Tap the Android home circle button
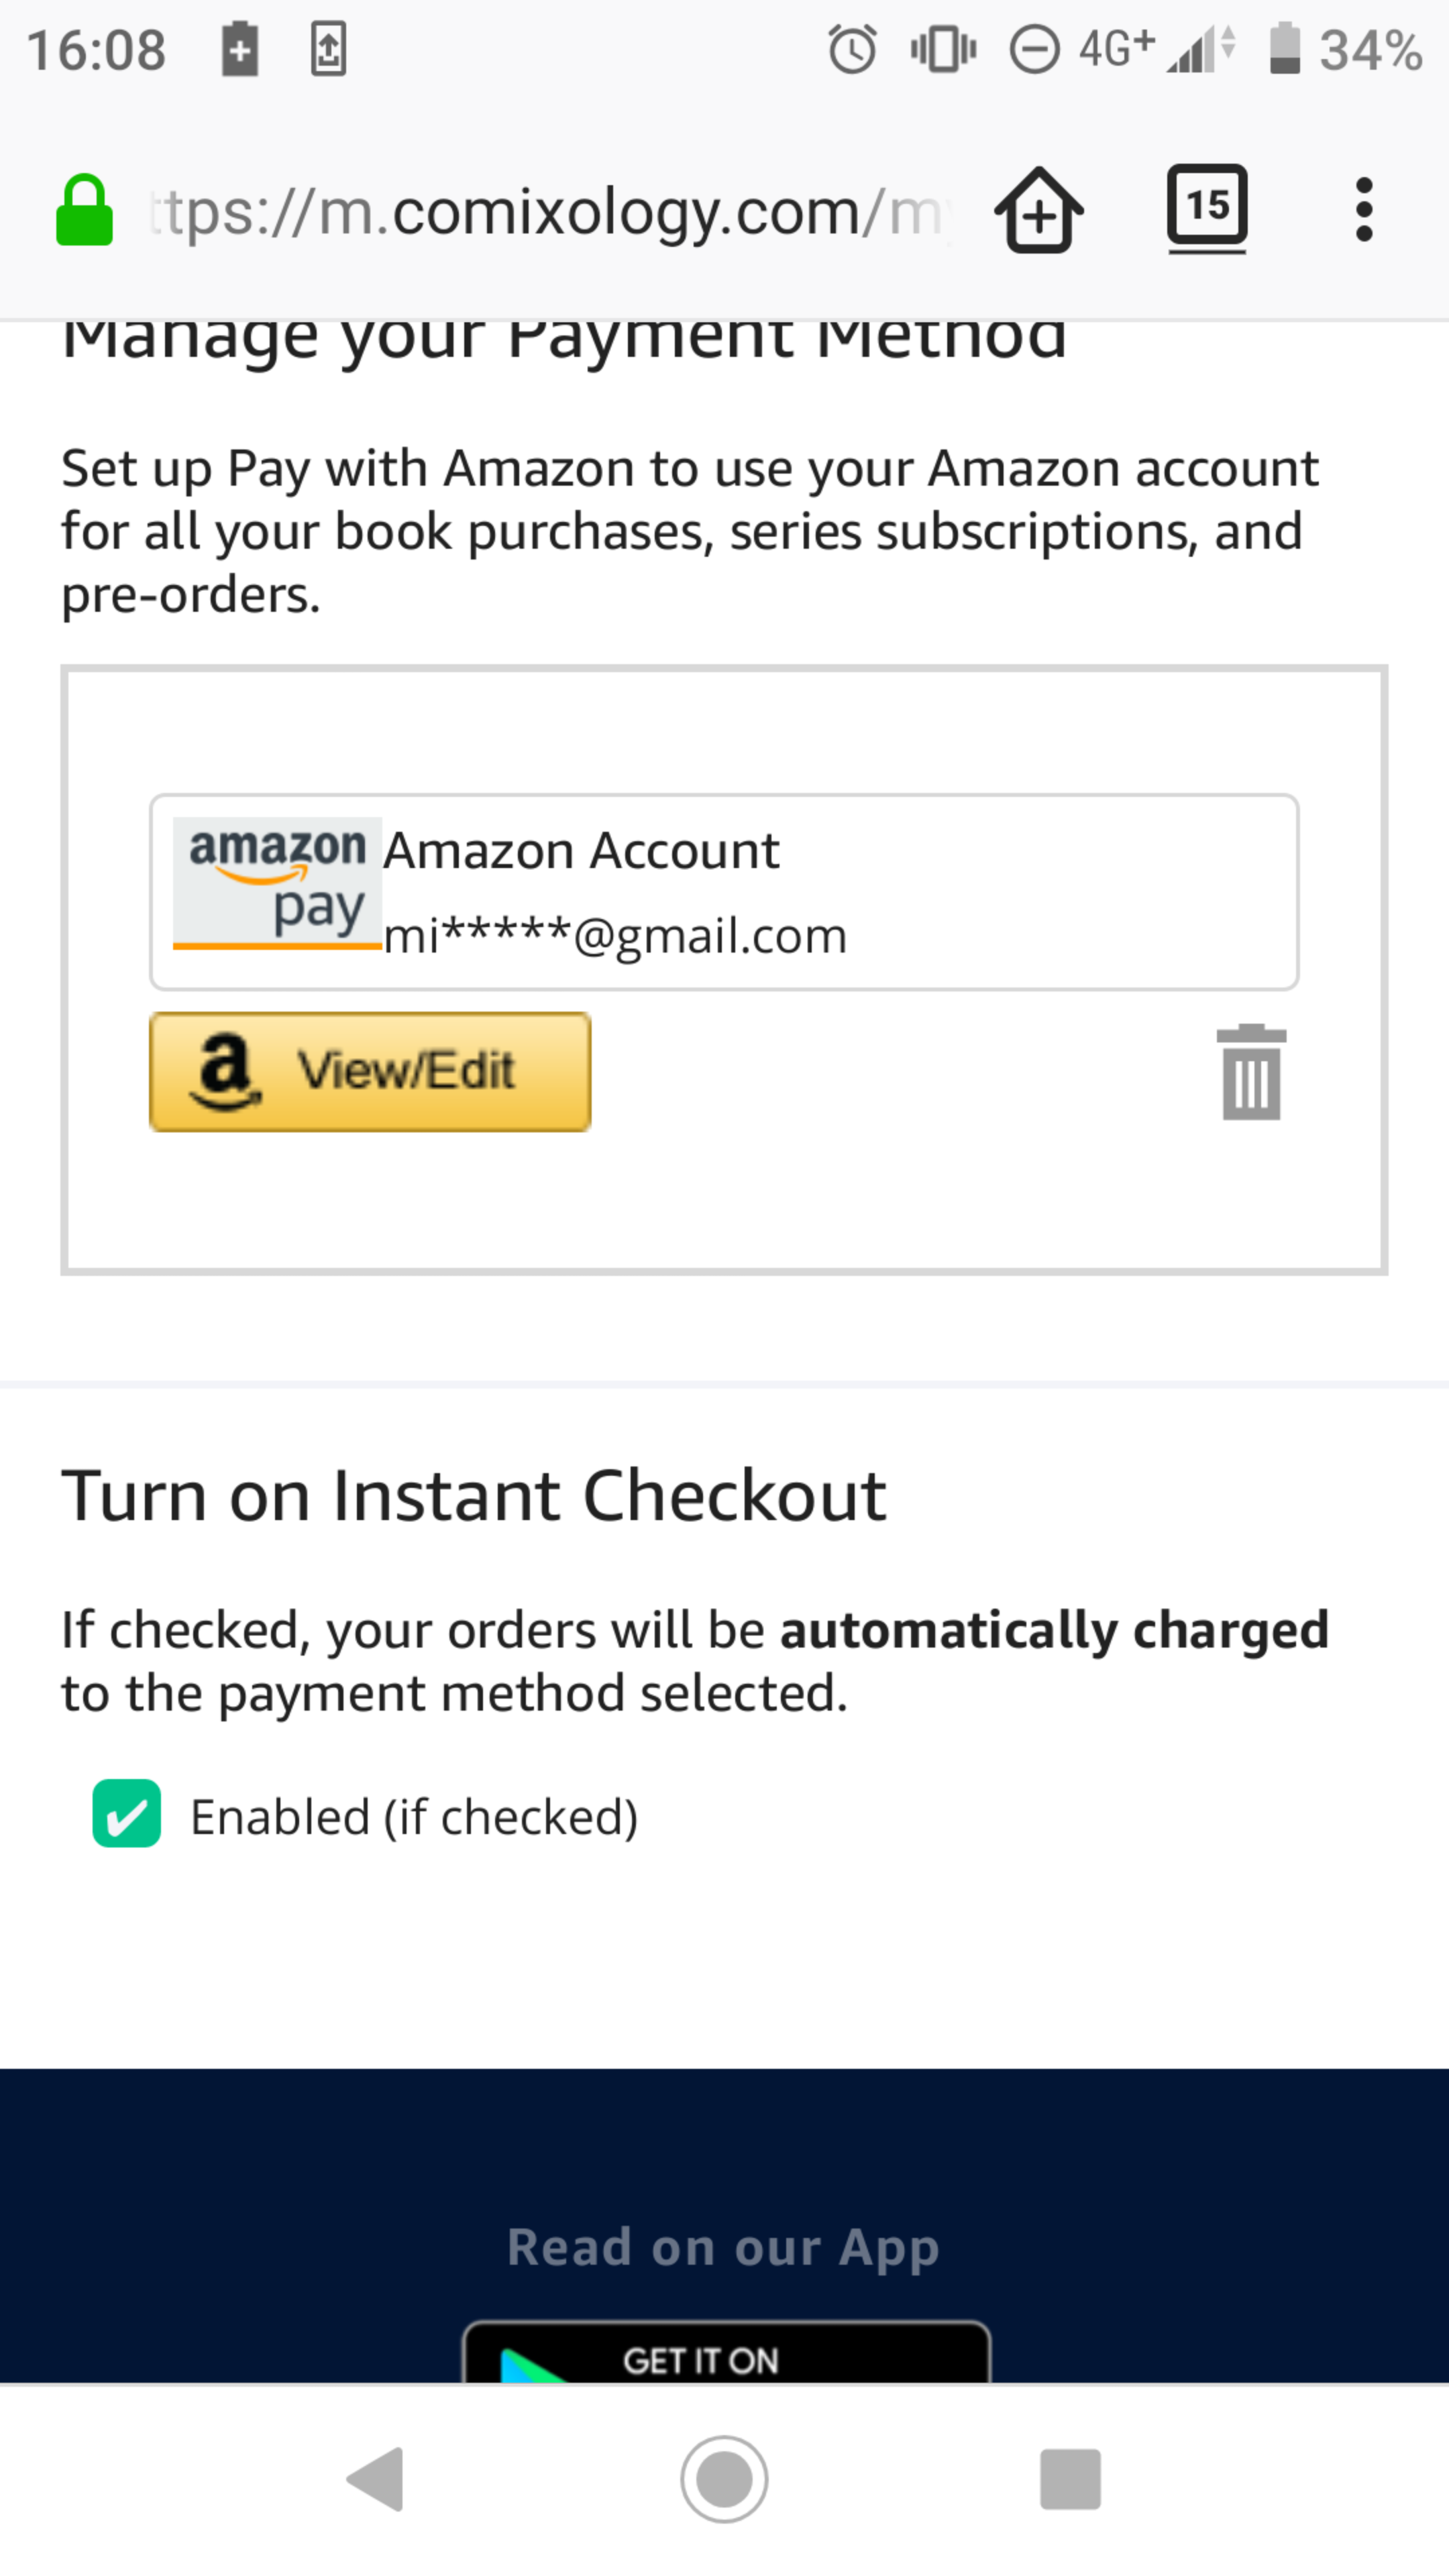Viewport: 1449px width, 2576px height. coord(724,2479)
